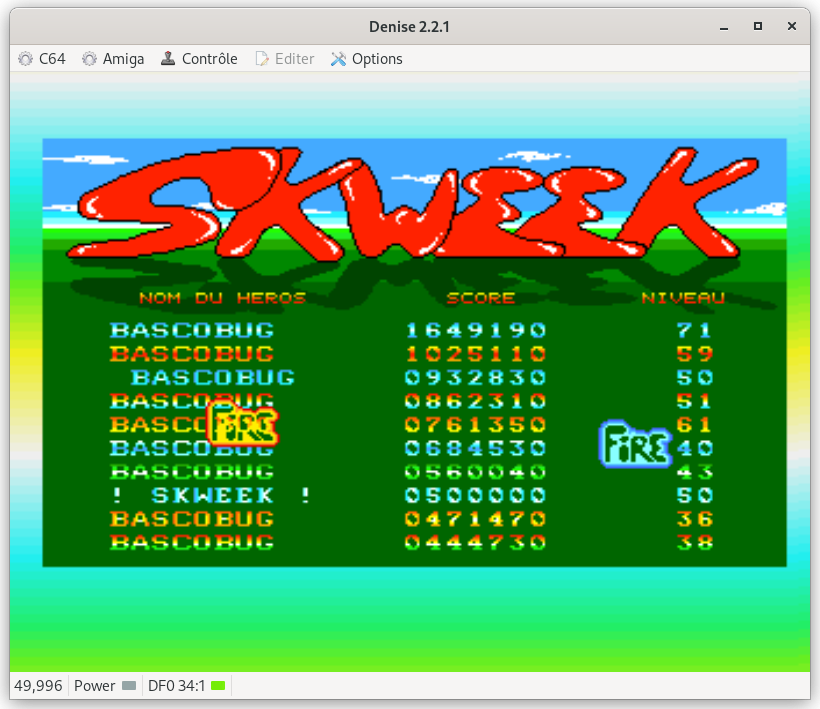
Task: Maximize the Denise window
Action: (x=758, y=26)
